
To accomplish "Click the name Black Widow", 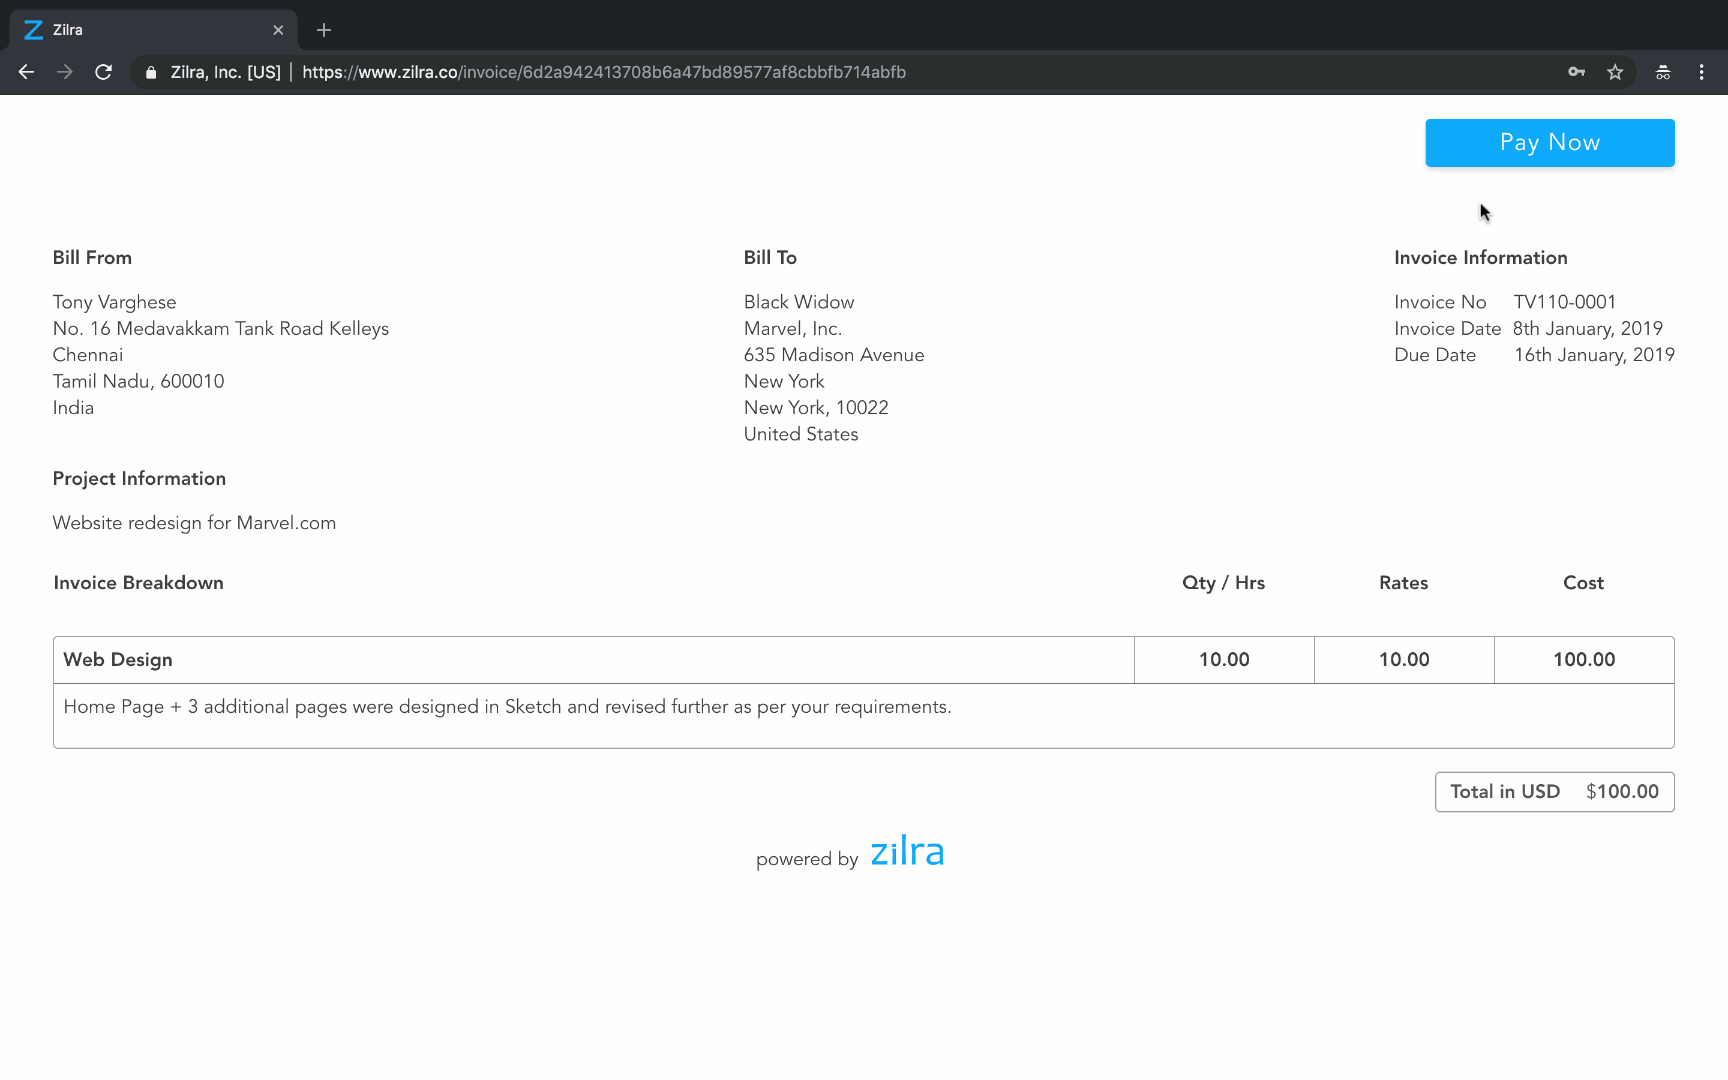I will [x=799, y=302].
